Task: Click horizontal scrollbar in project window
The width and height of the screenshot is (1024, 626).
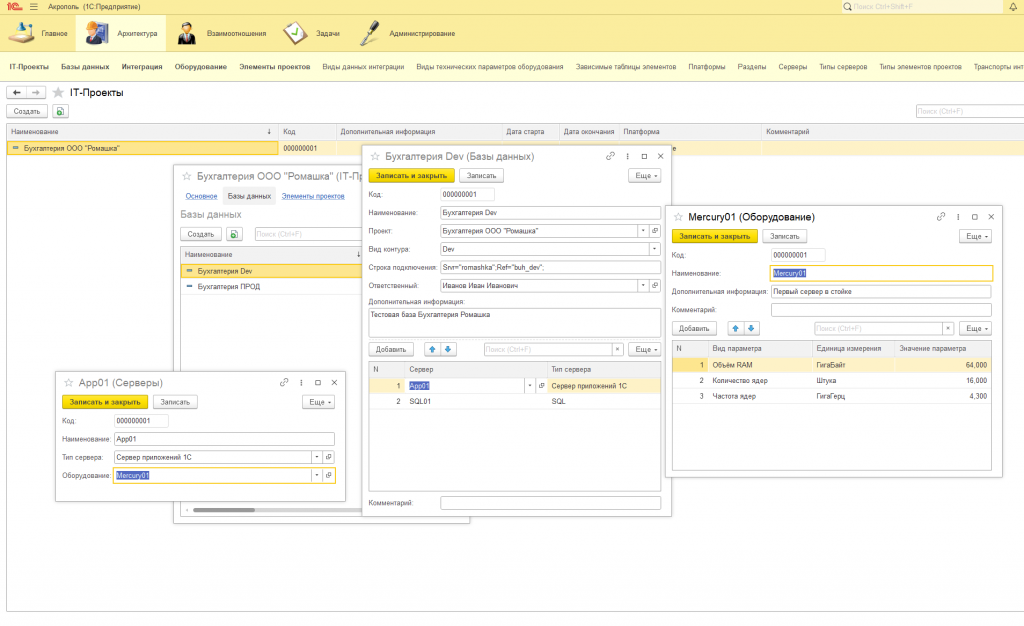Action: pyautogui.click(x=223, y=510)
